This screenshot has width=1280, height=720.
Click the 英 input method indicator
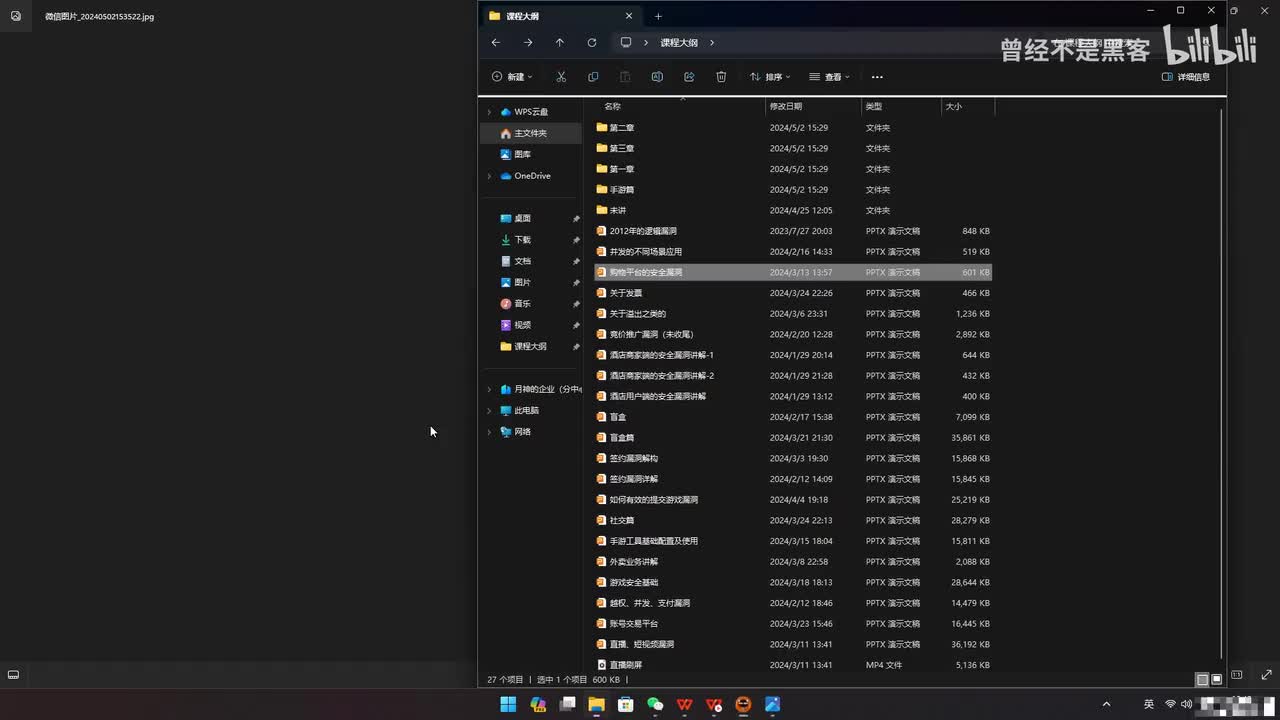pos(1149,704)
